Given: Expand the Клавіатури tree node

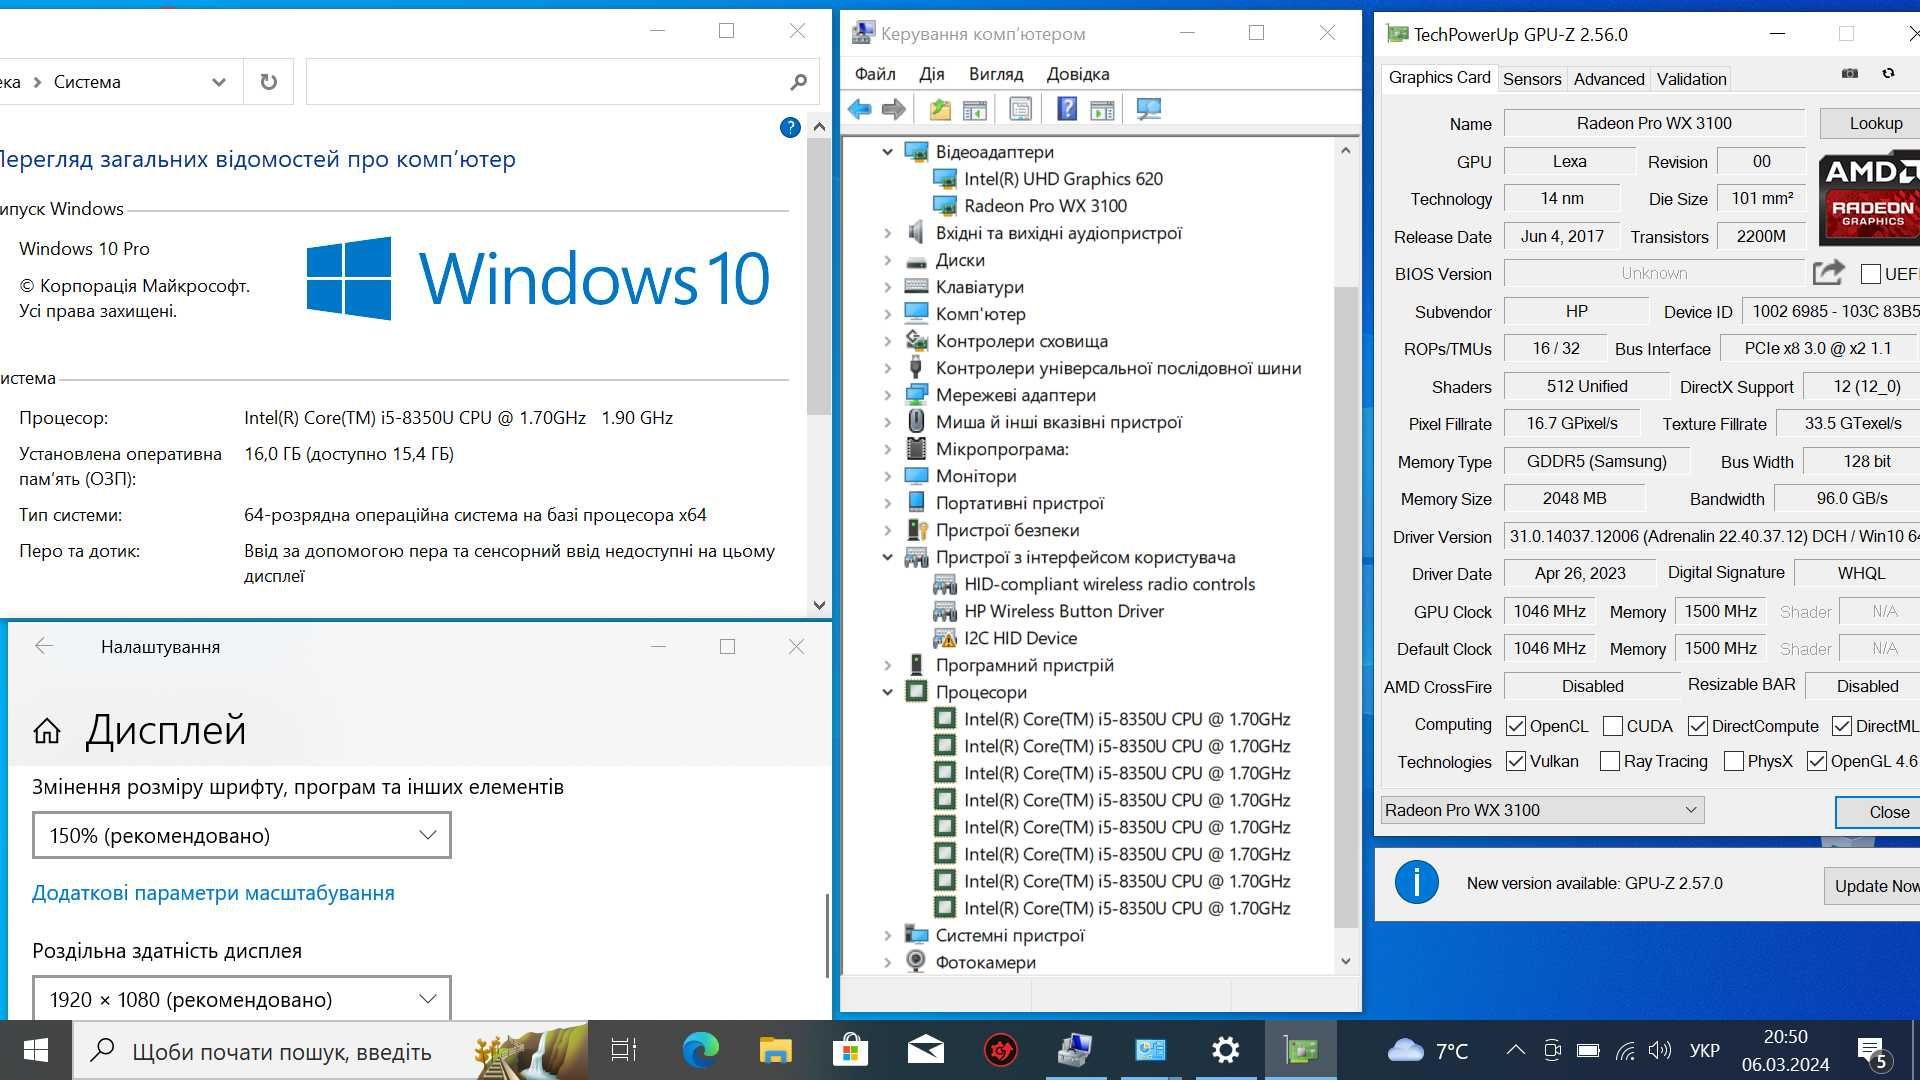Looking at the screenshot, I should [x=887, y=287].
